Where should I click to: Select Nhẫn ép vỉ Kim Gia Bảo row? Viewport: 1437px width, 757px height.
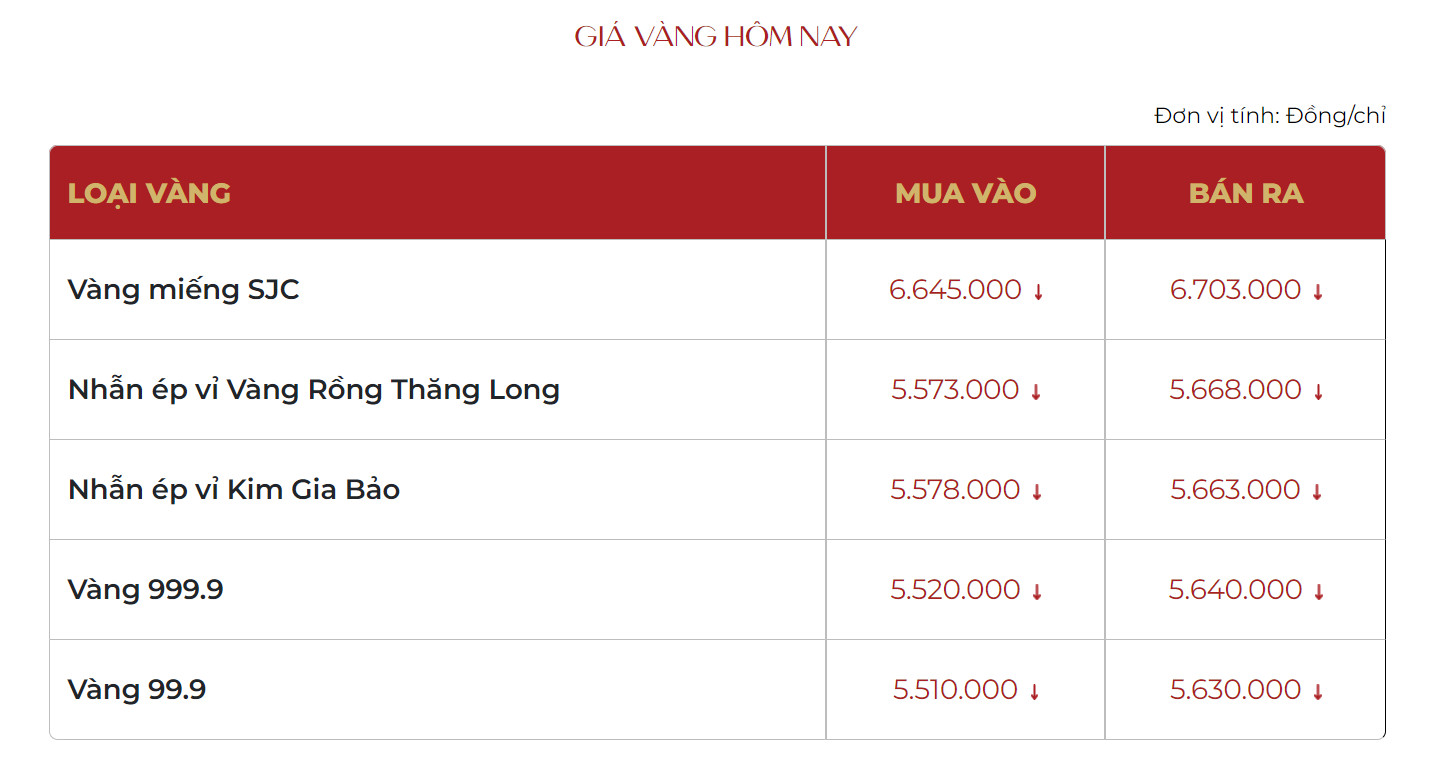tap(234, 490)
